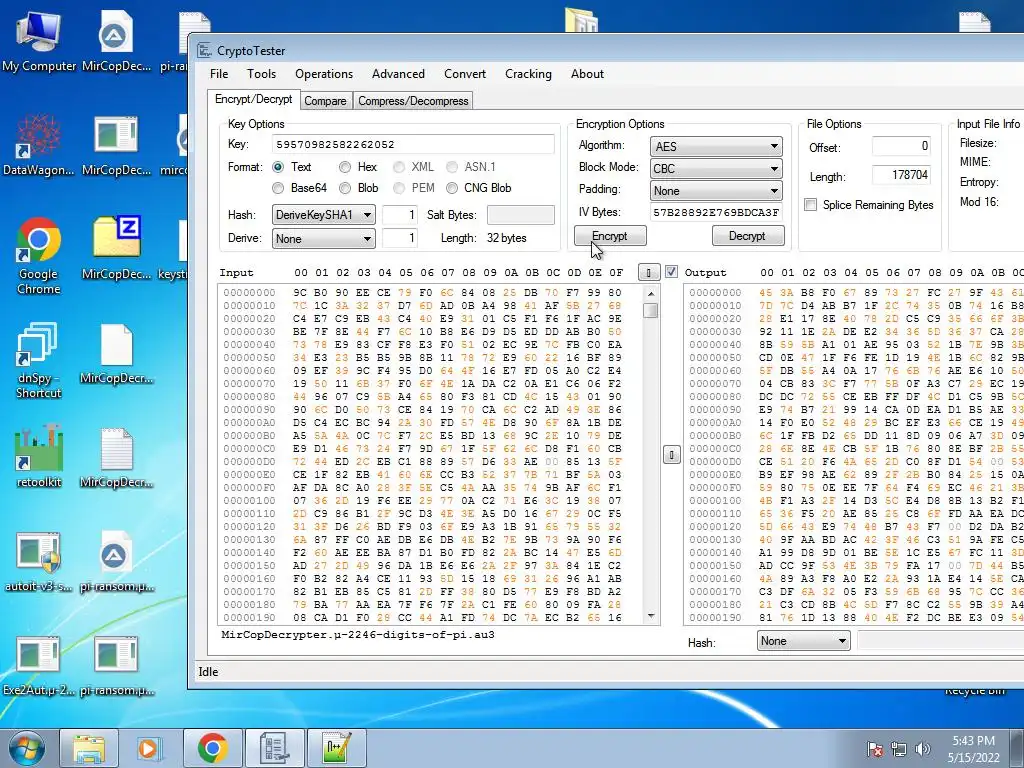Image resolution: width=1024 pixels, height=768 pixels.
Task: Open the taskbar clock showing 5:43 PM
Action: (x=973, y=749)
